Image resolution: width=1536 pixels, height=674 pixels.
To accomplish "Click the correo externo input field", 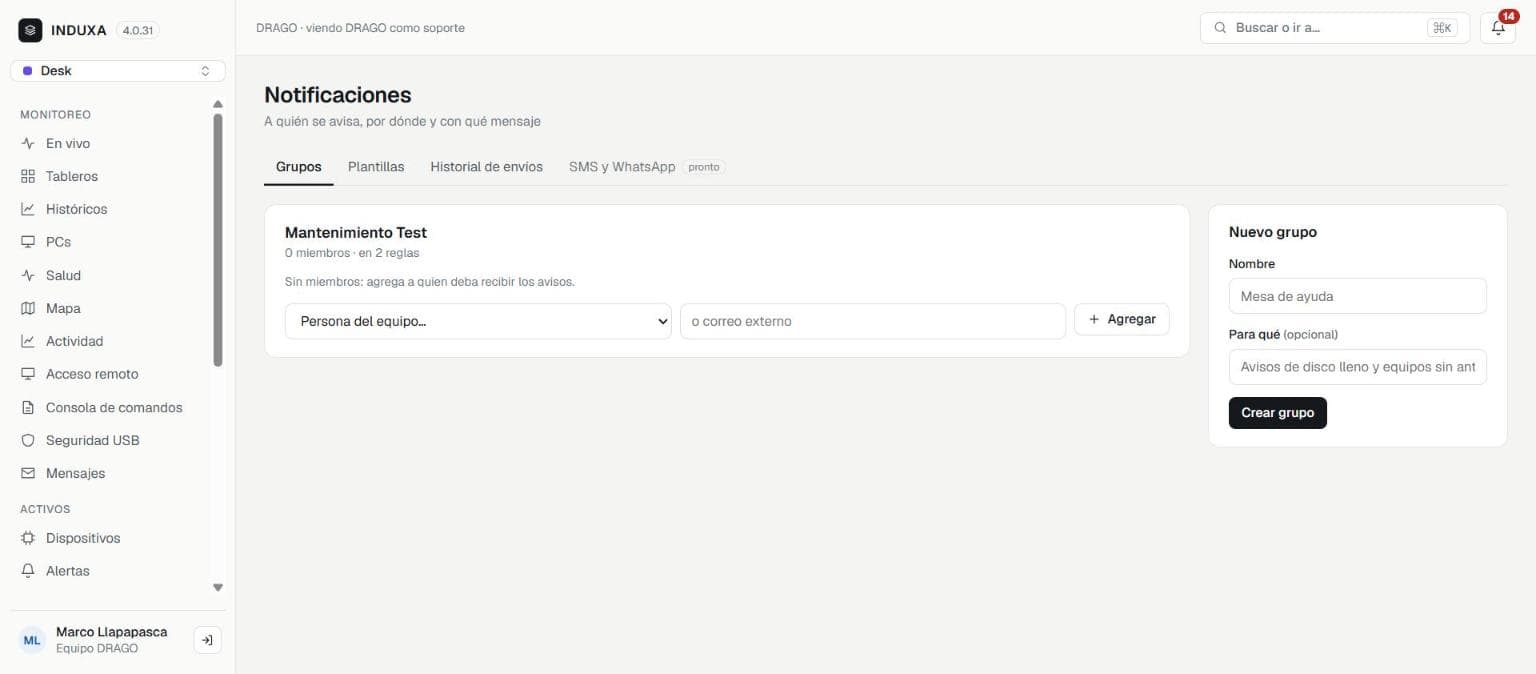I will click(873, 321).
